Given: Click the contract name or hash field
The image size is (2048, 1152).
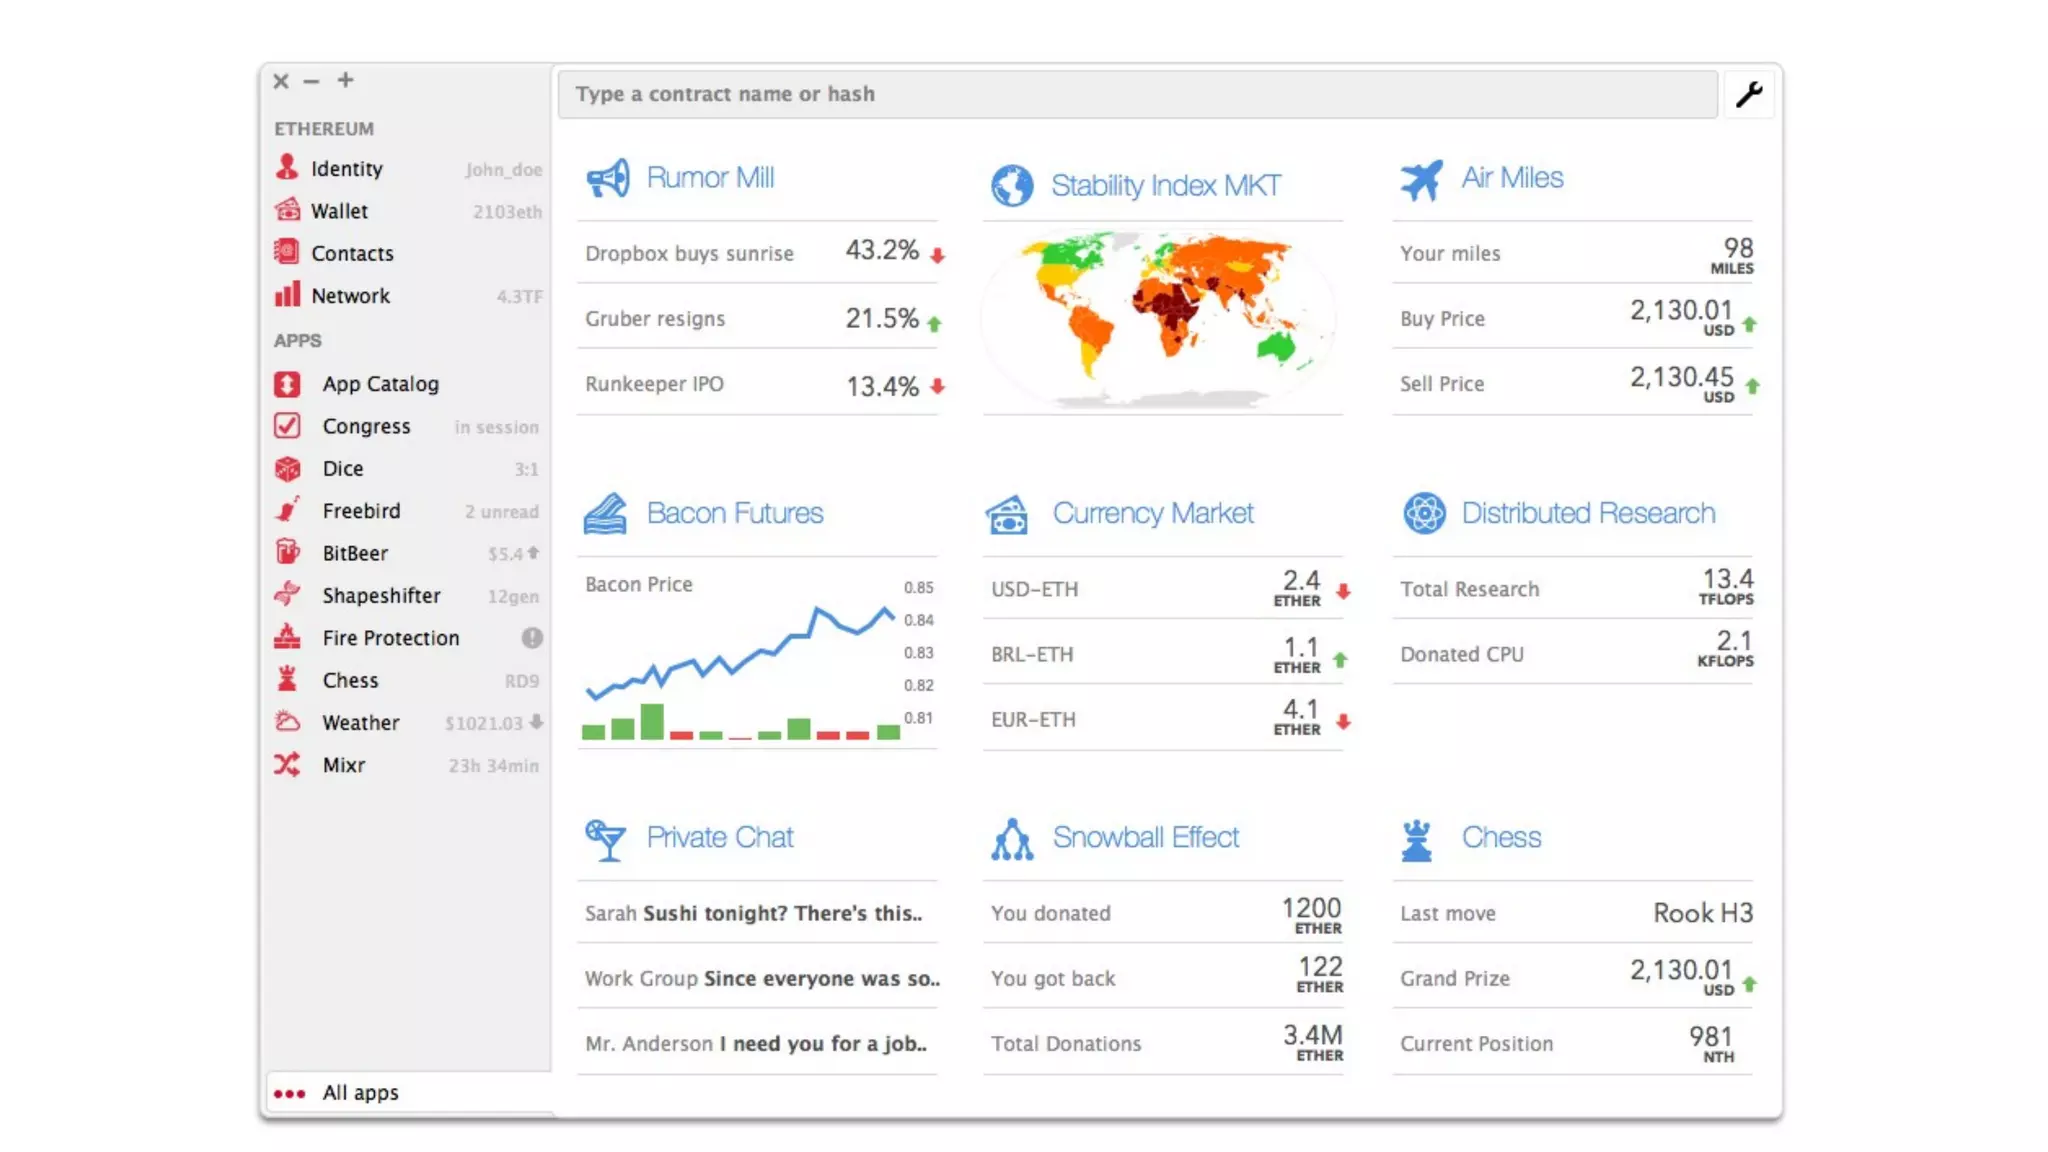Looking at the screenshot, I should pyautogui.click(x=1137, y=94).
